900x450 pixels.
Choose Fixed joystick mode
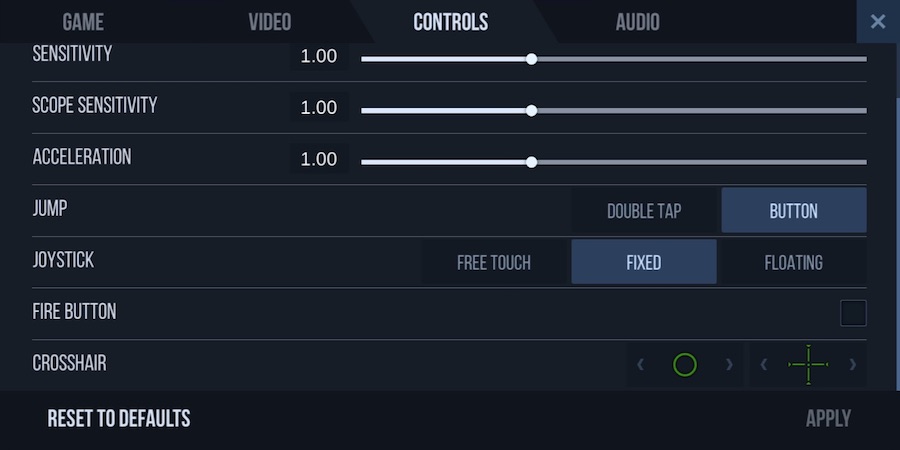(644, 262)
